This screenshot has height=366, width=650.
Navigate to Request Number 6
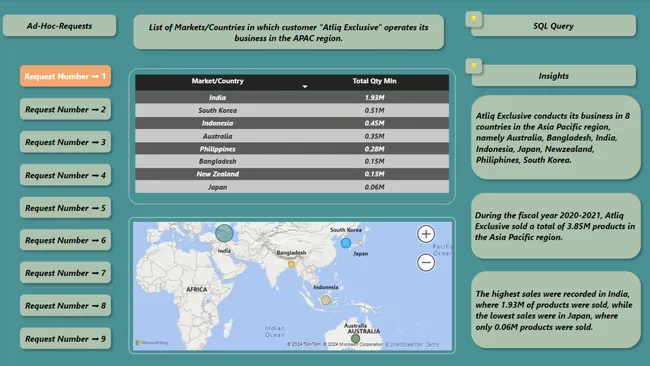(65, 240)
